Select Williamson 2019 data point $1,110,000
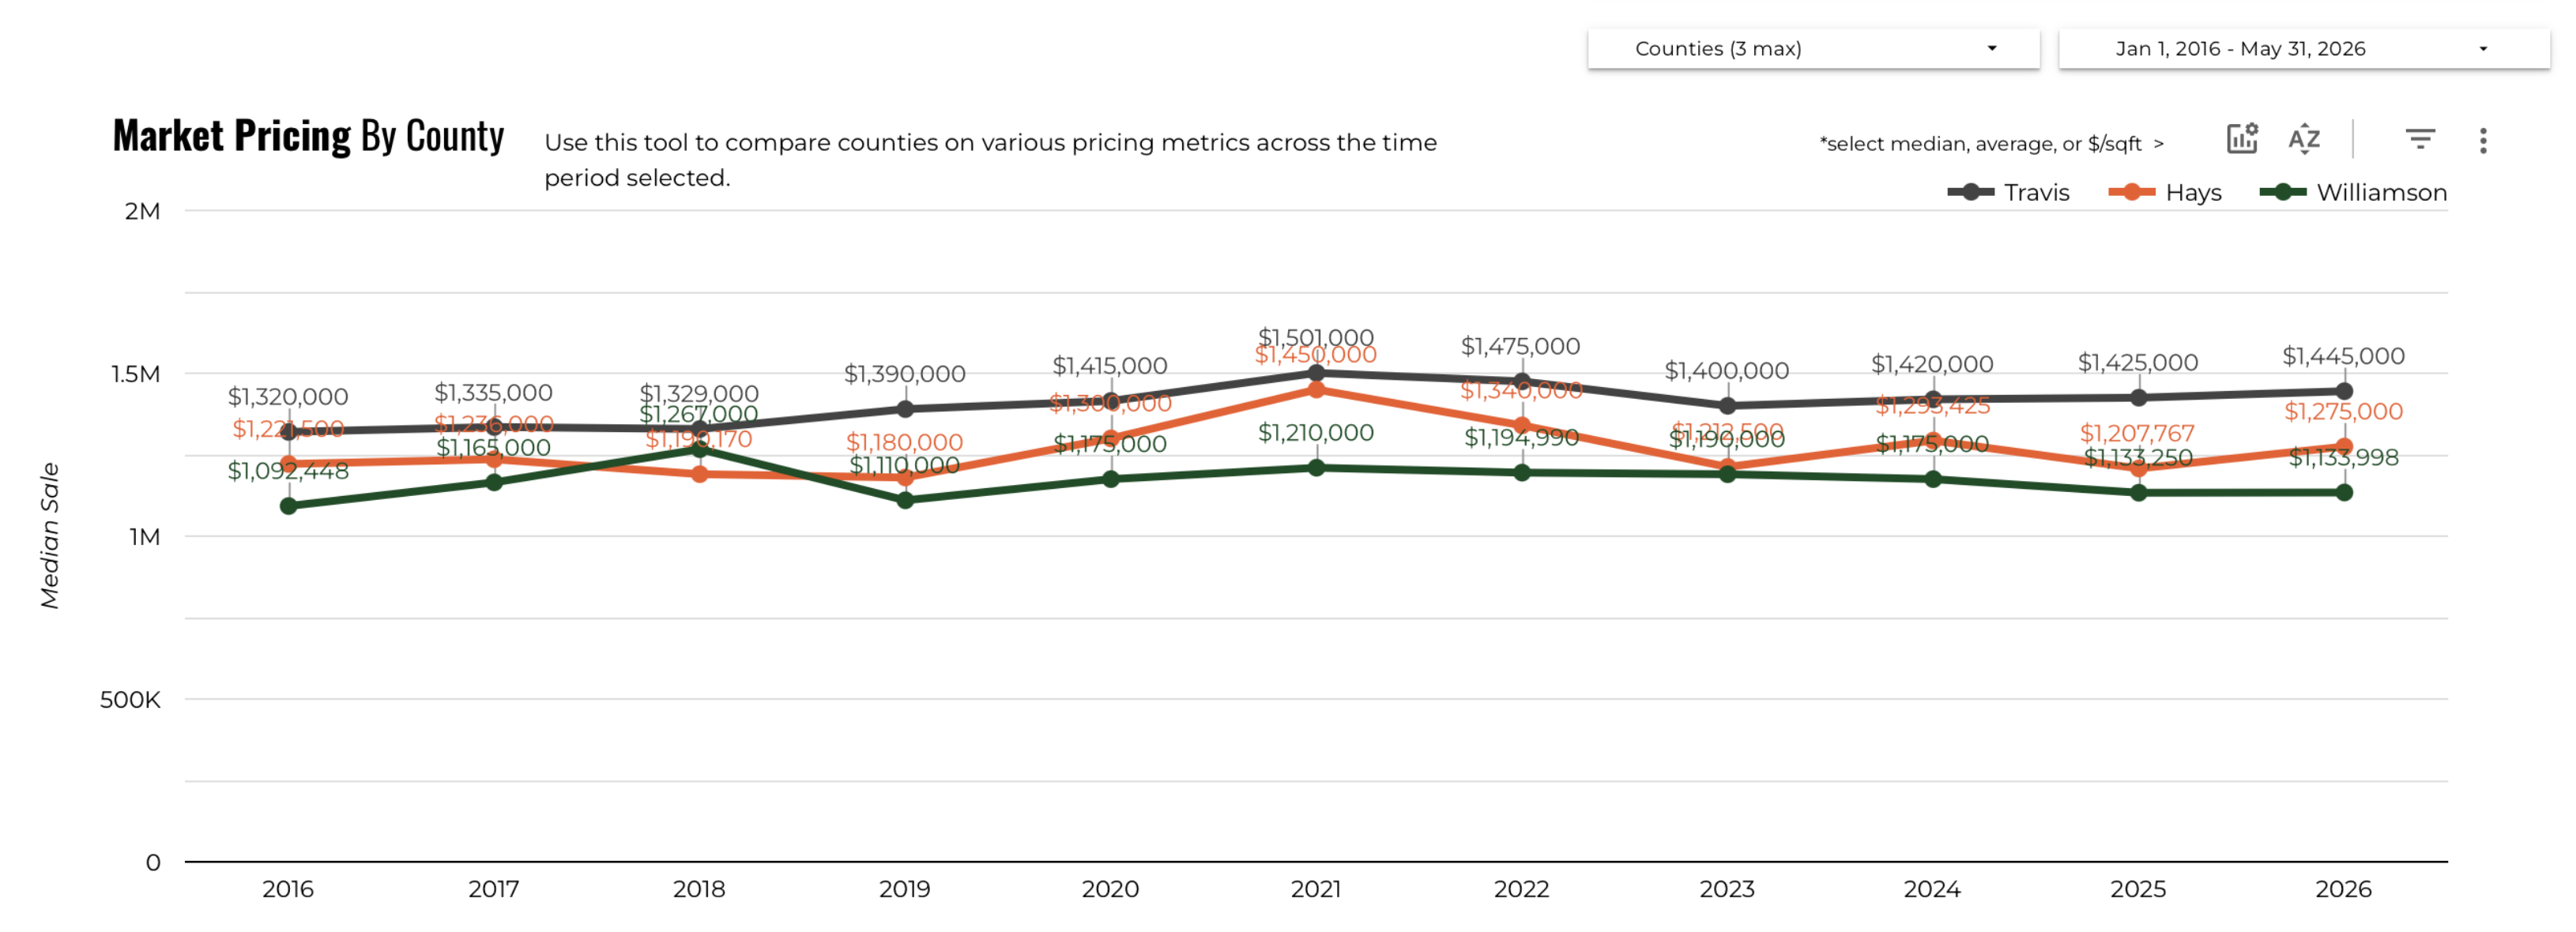Image resolution: width=2576 pixels, height=932 pixels. tap(905, 500)
